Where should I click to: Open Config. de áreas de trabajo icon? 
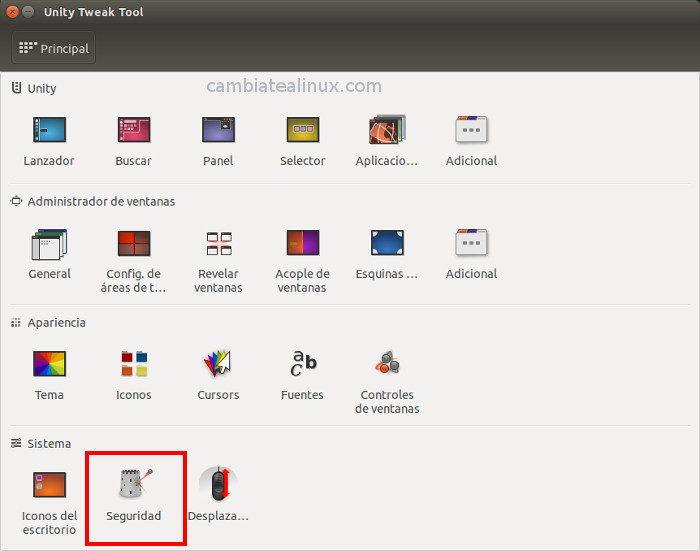point(133,244)
